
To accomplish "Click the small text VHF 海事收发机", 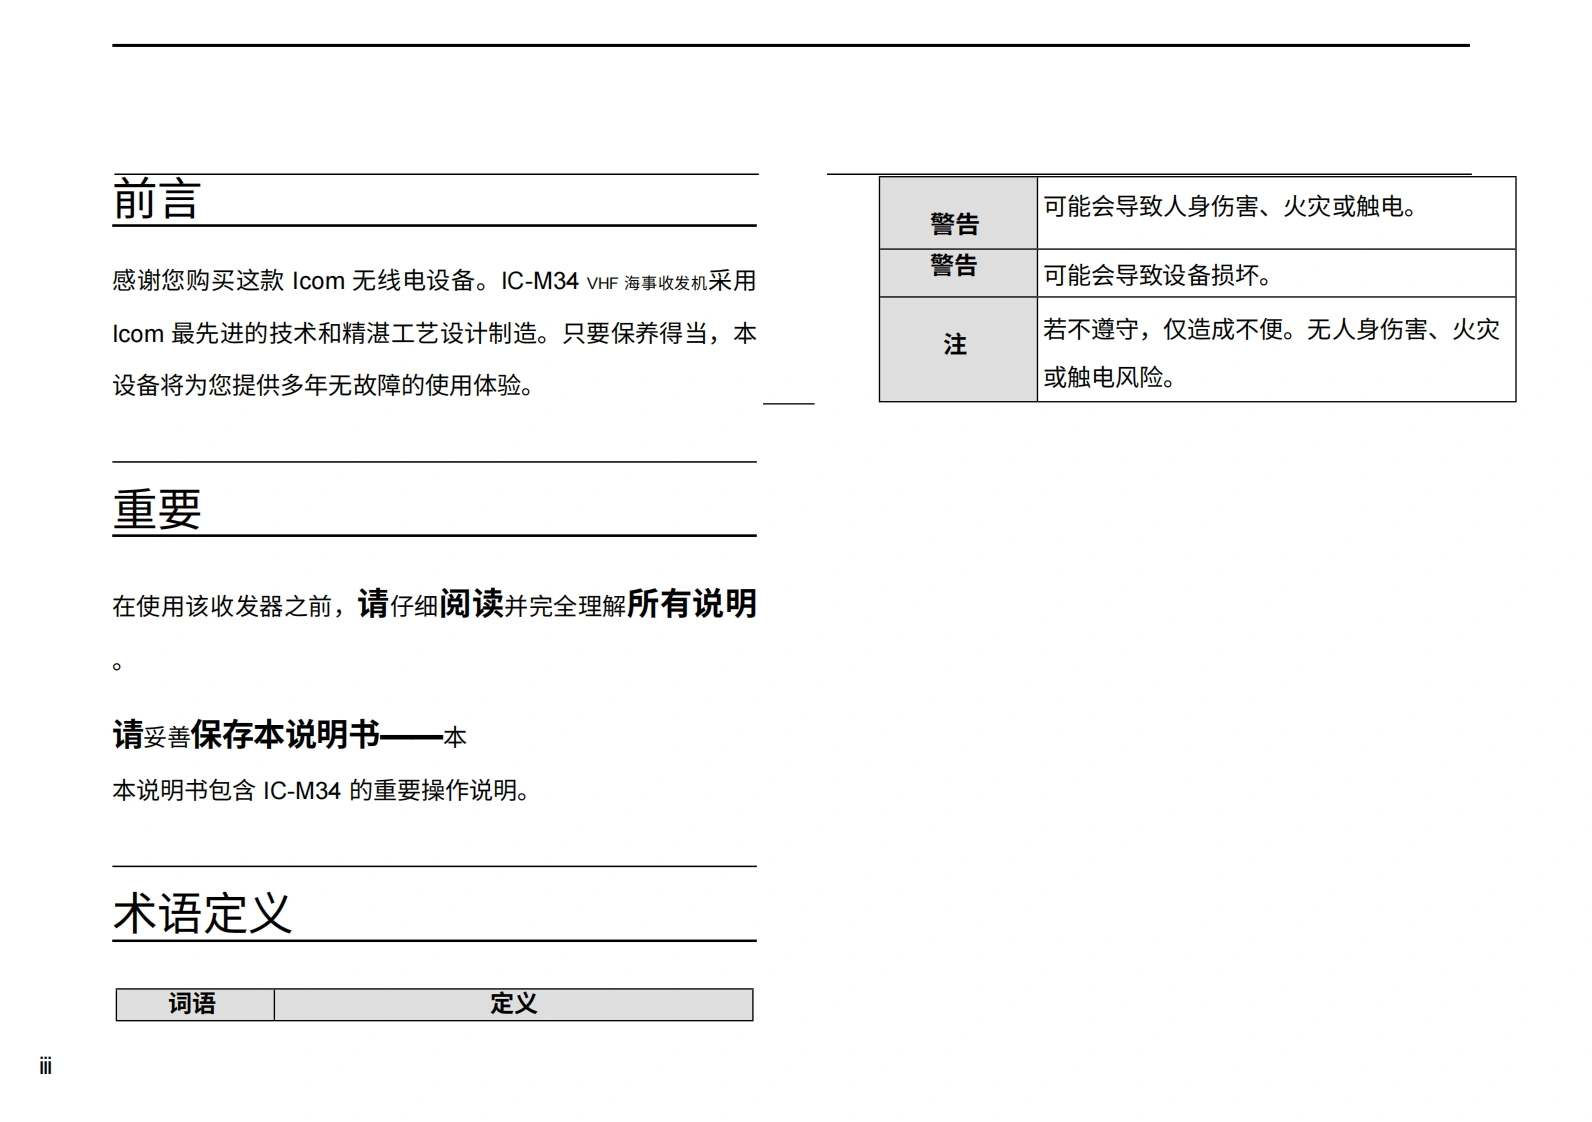I will click(x=646, y=284).
